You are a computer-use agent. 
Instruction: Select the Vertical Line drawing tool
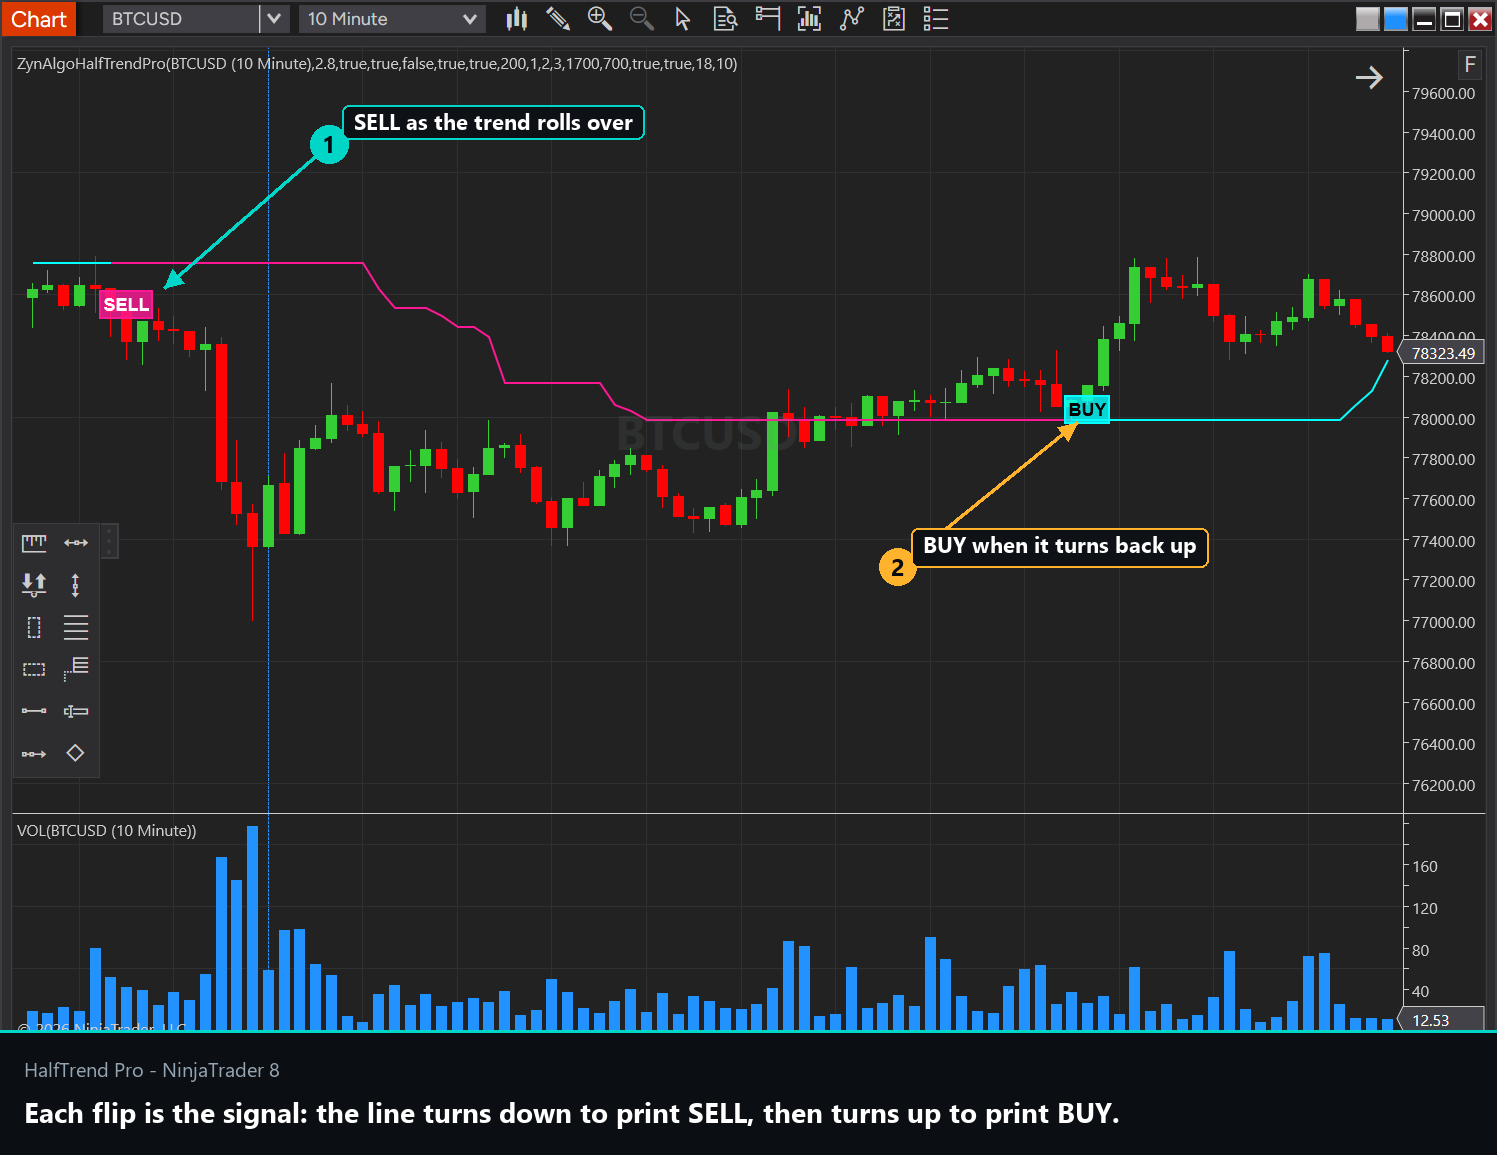[x=75, y=585]
